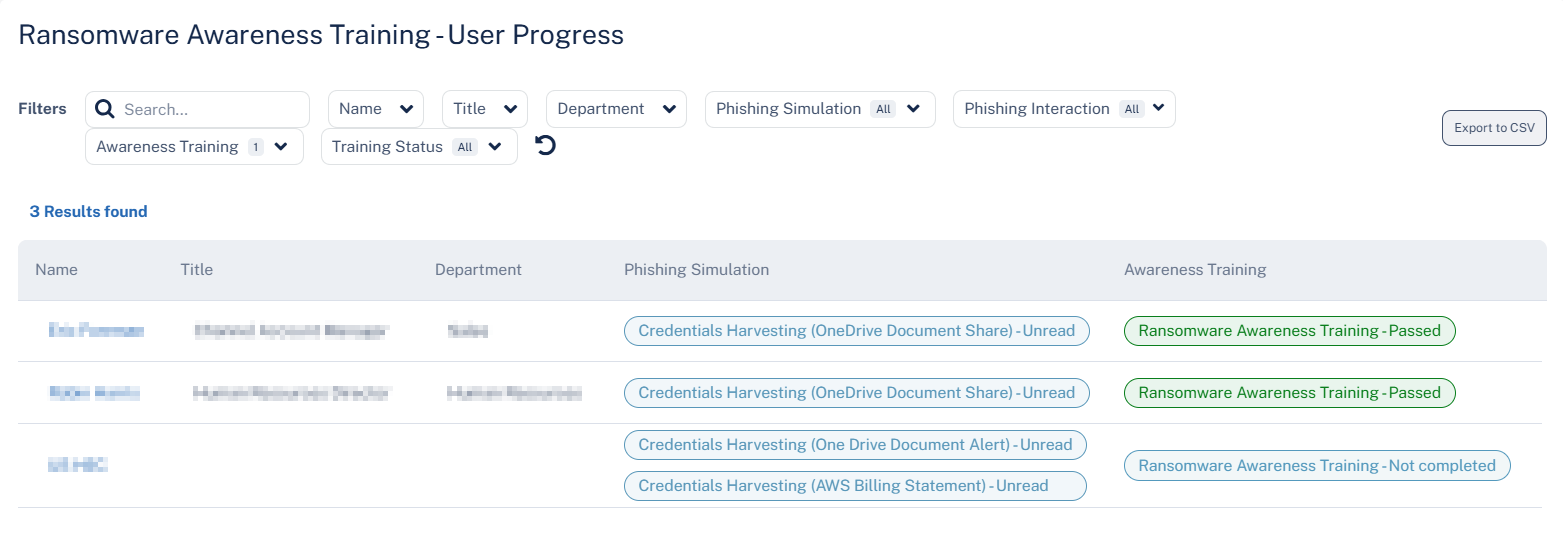Screen dimensions: 1563x535
Task: Click the Ransomware Training Not completed tag
Action: [1317, 466]
